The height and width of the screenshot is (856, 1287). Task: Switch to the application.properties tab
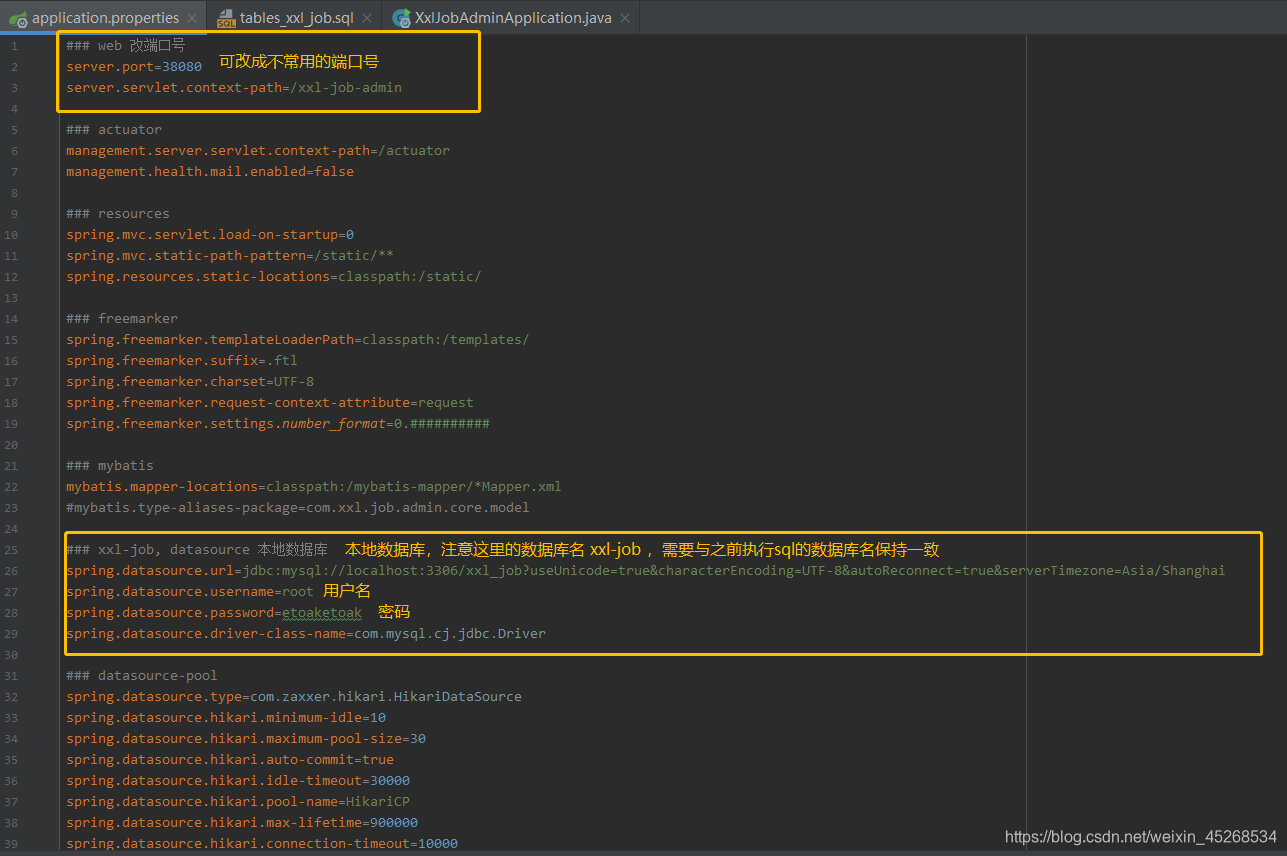(x=105, y=18)
